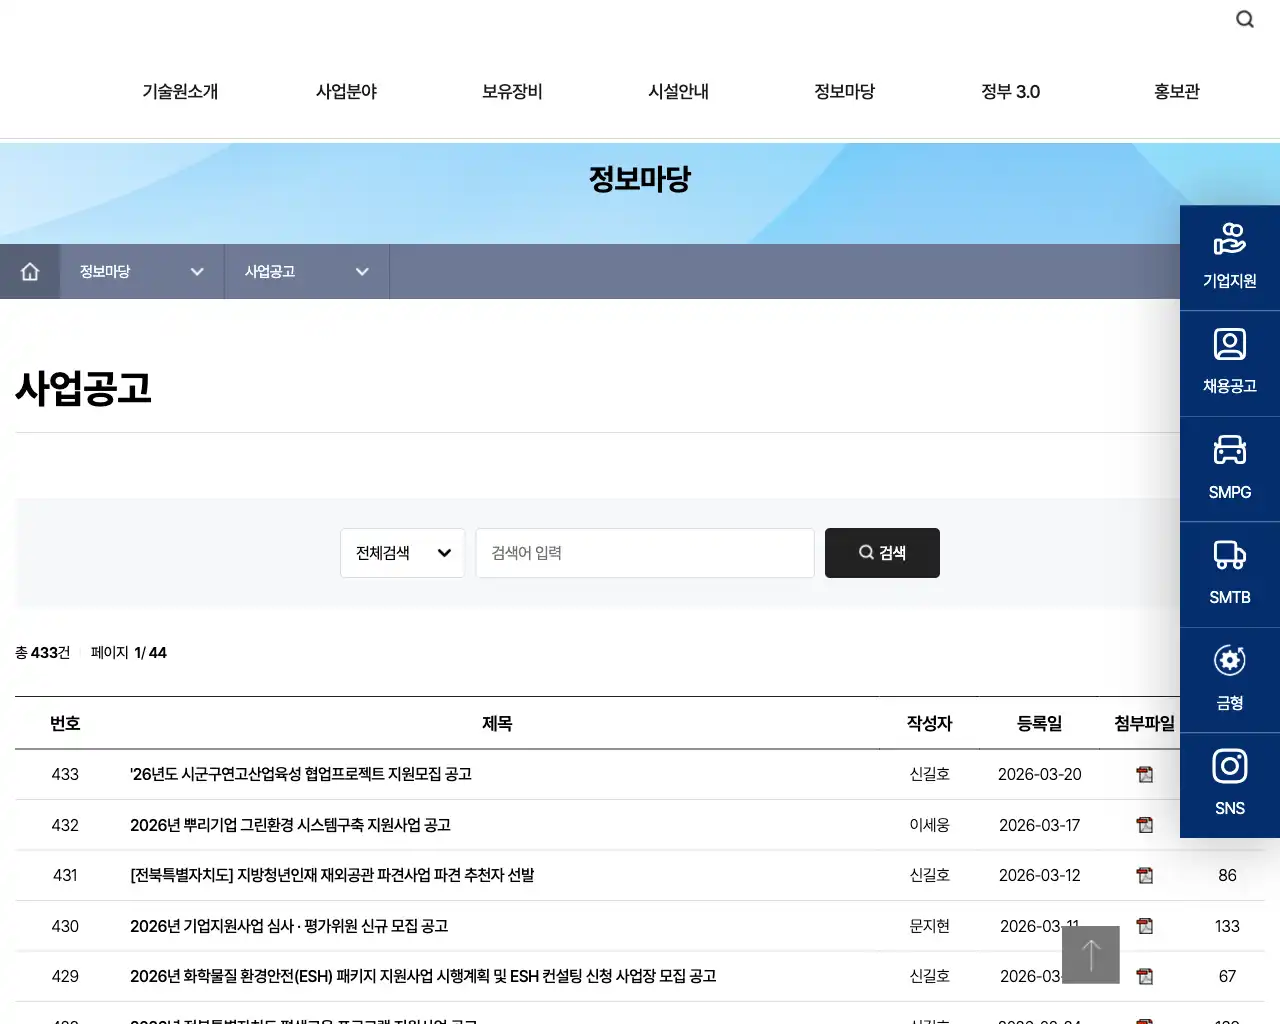Click the 금형 gear icon
This screenshot has height=1024, width=1280.
pyautogui.click(x=1229, y=680)
